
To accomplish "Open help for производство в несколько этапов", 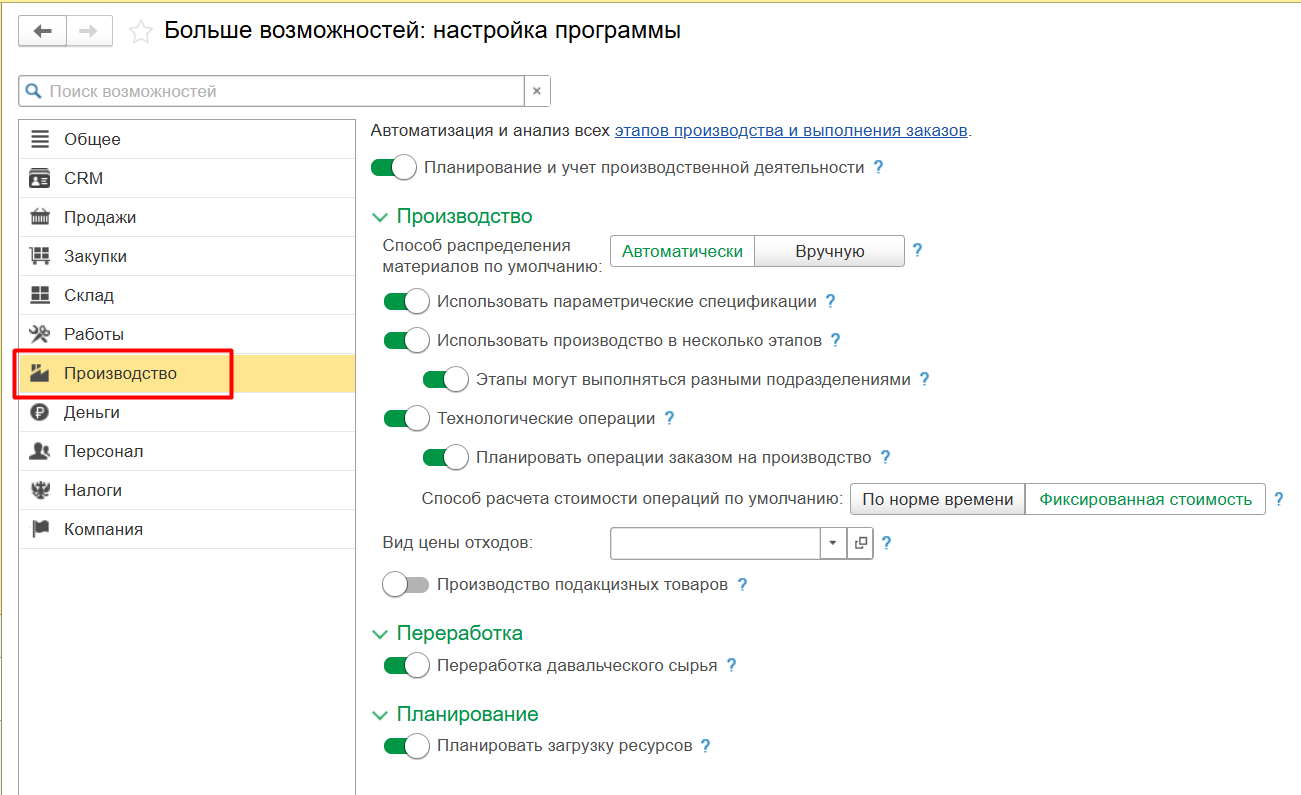I will coord(835,340).
